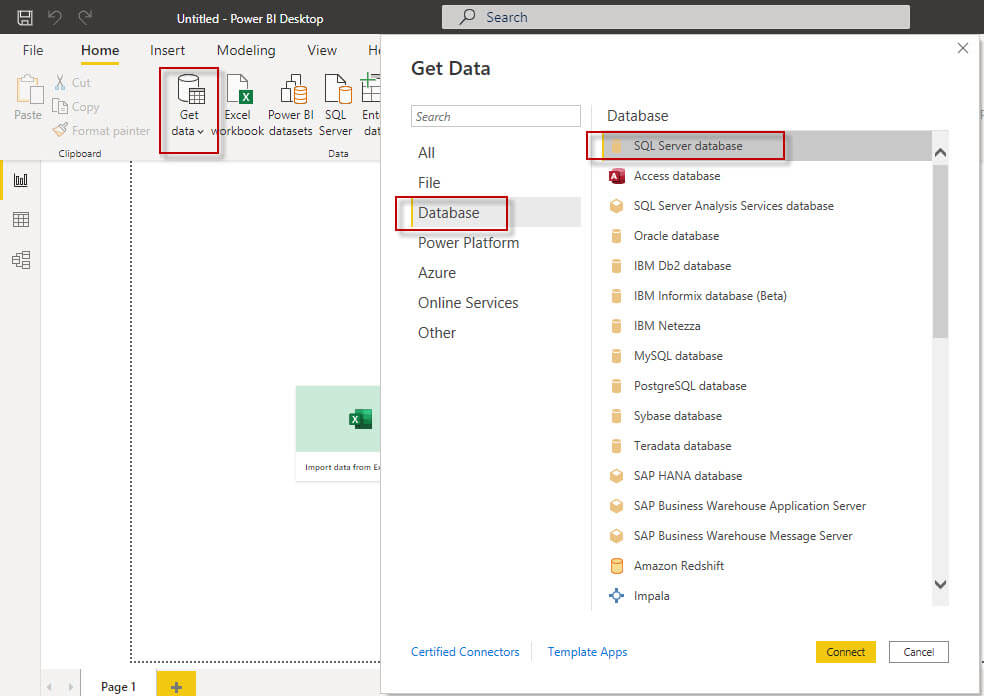Open the Model view icon
The image size is (984, 696).
[x=21, y=260]
